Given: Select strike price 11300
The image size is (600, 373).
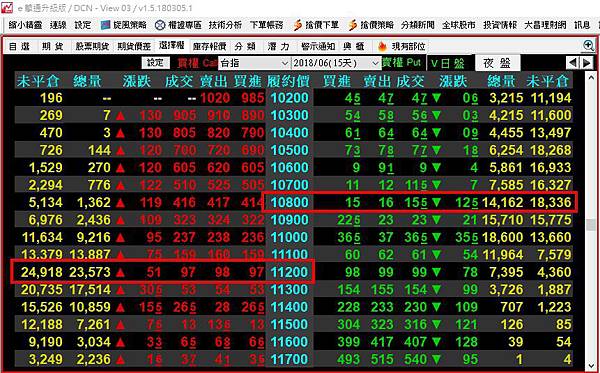Looking at the screenshot, I should 289,290.
